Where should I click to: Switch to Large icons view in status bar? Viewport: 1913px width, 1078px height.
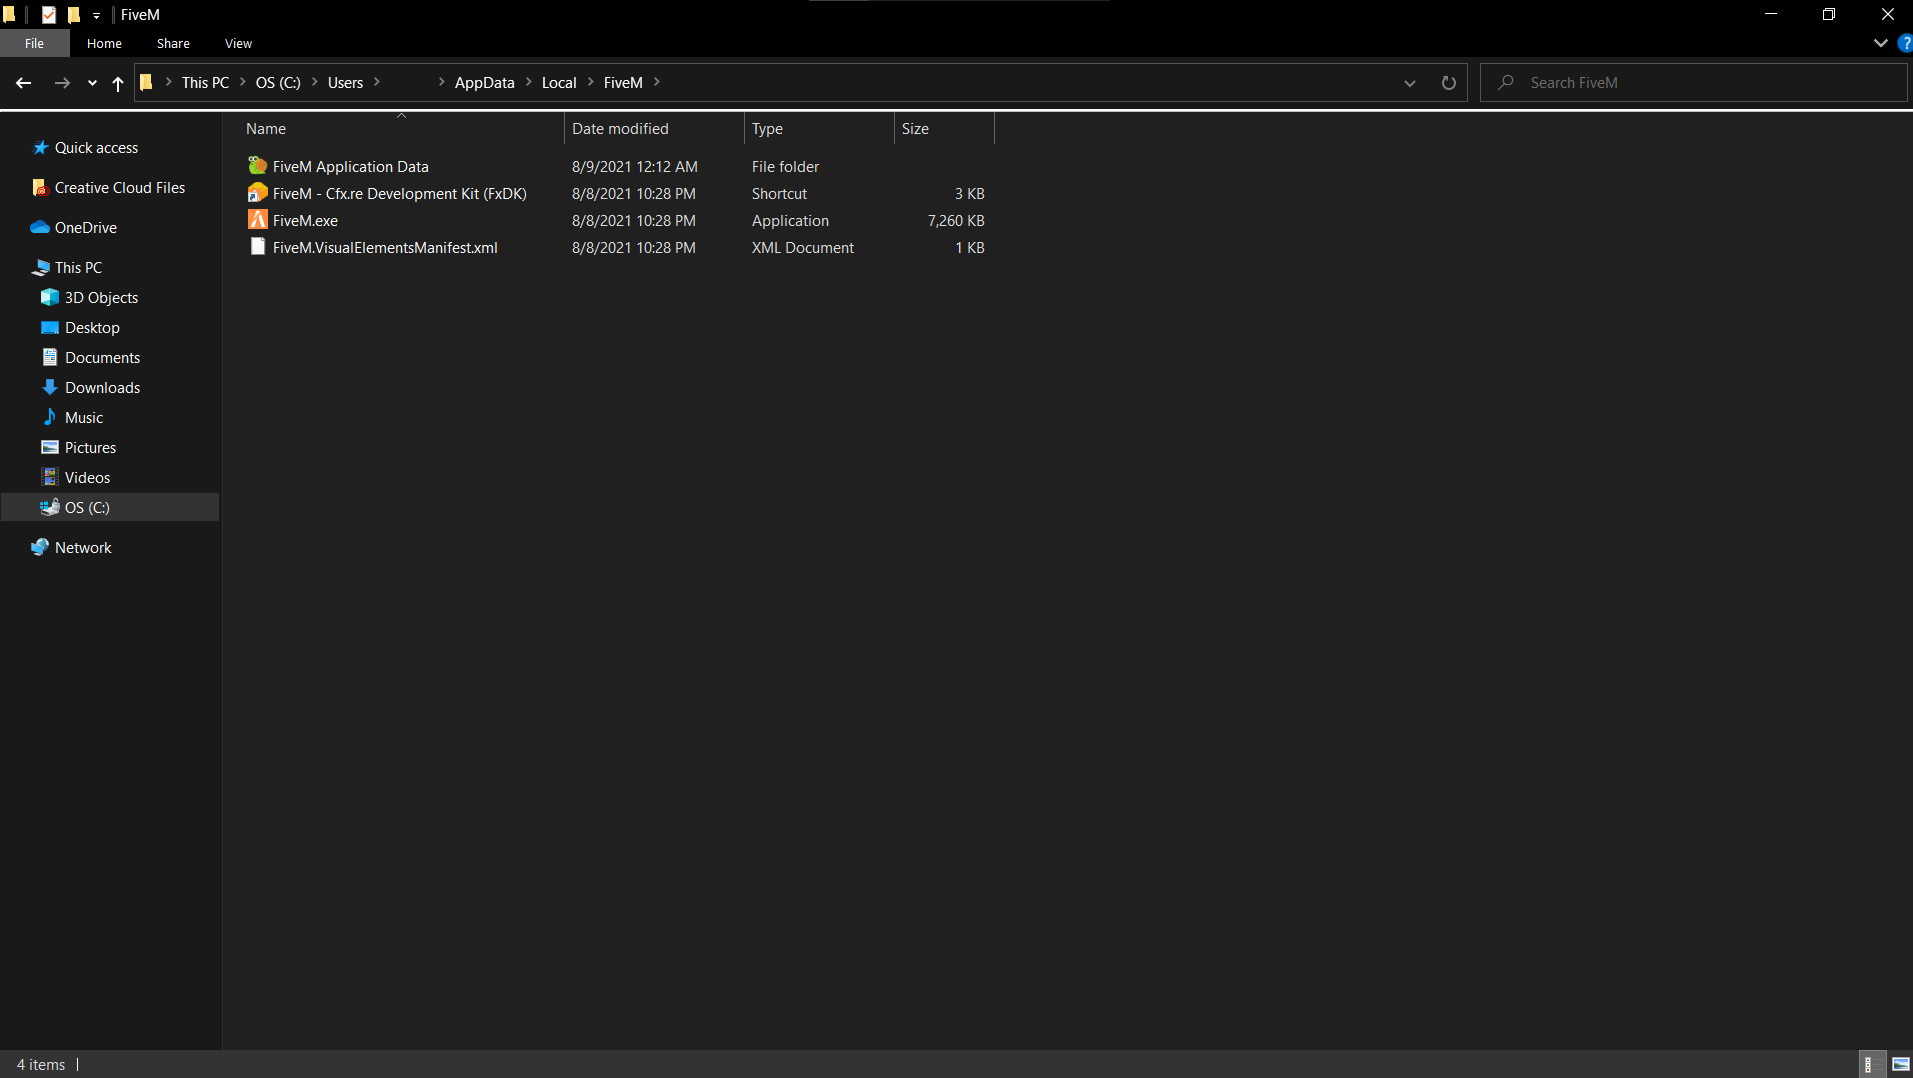[1900, 1064]
